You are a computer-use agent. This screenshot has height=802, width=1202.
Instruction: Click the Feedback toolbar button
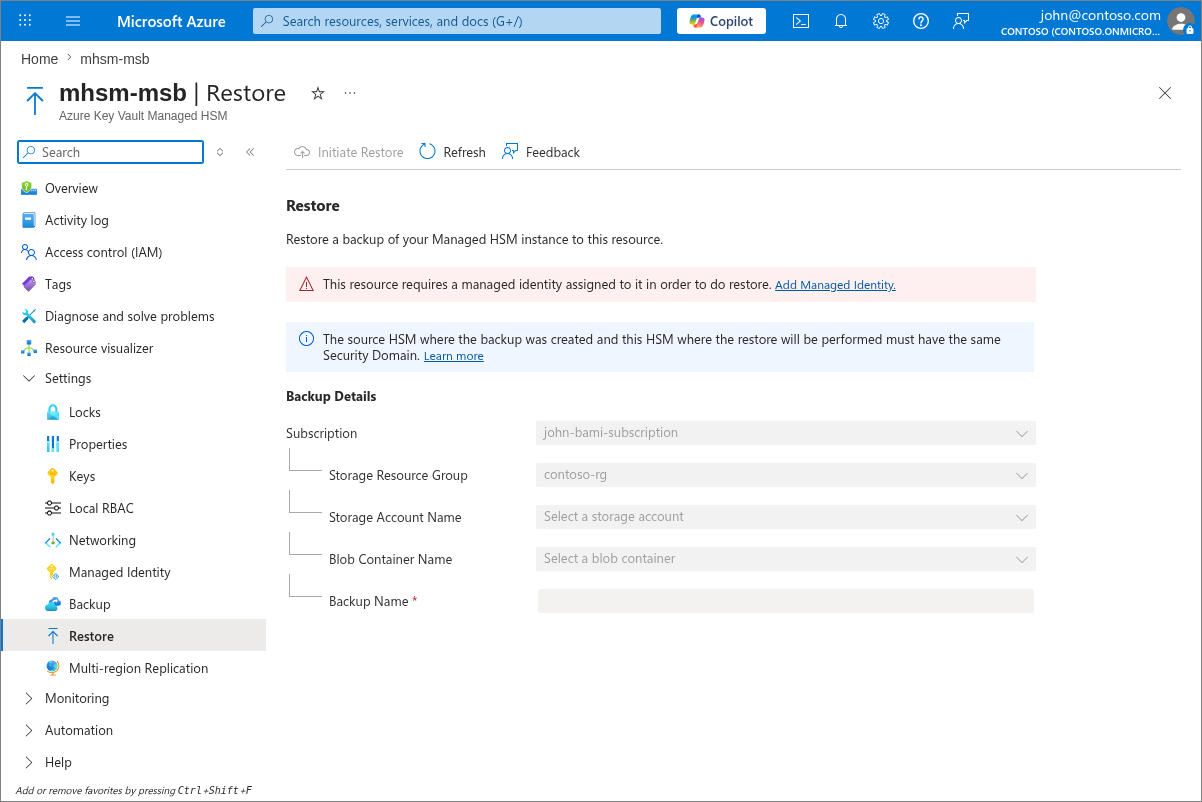(541, 152)
